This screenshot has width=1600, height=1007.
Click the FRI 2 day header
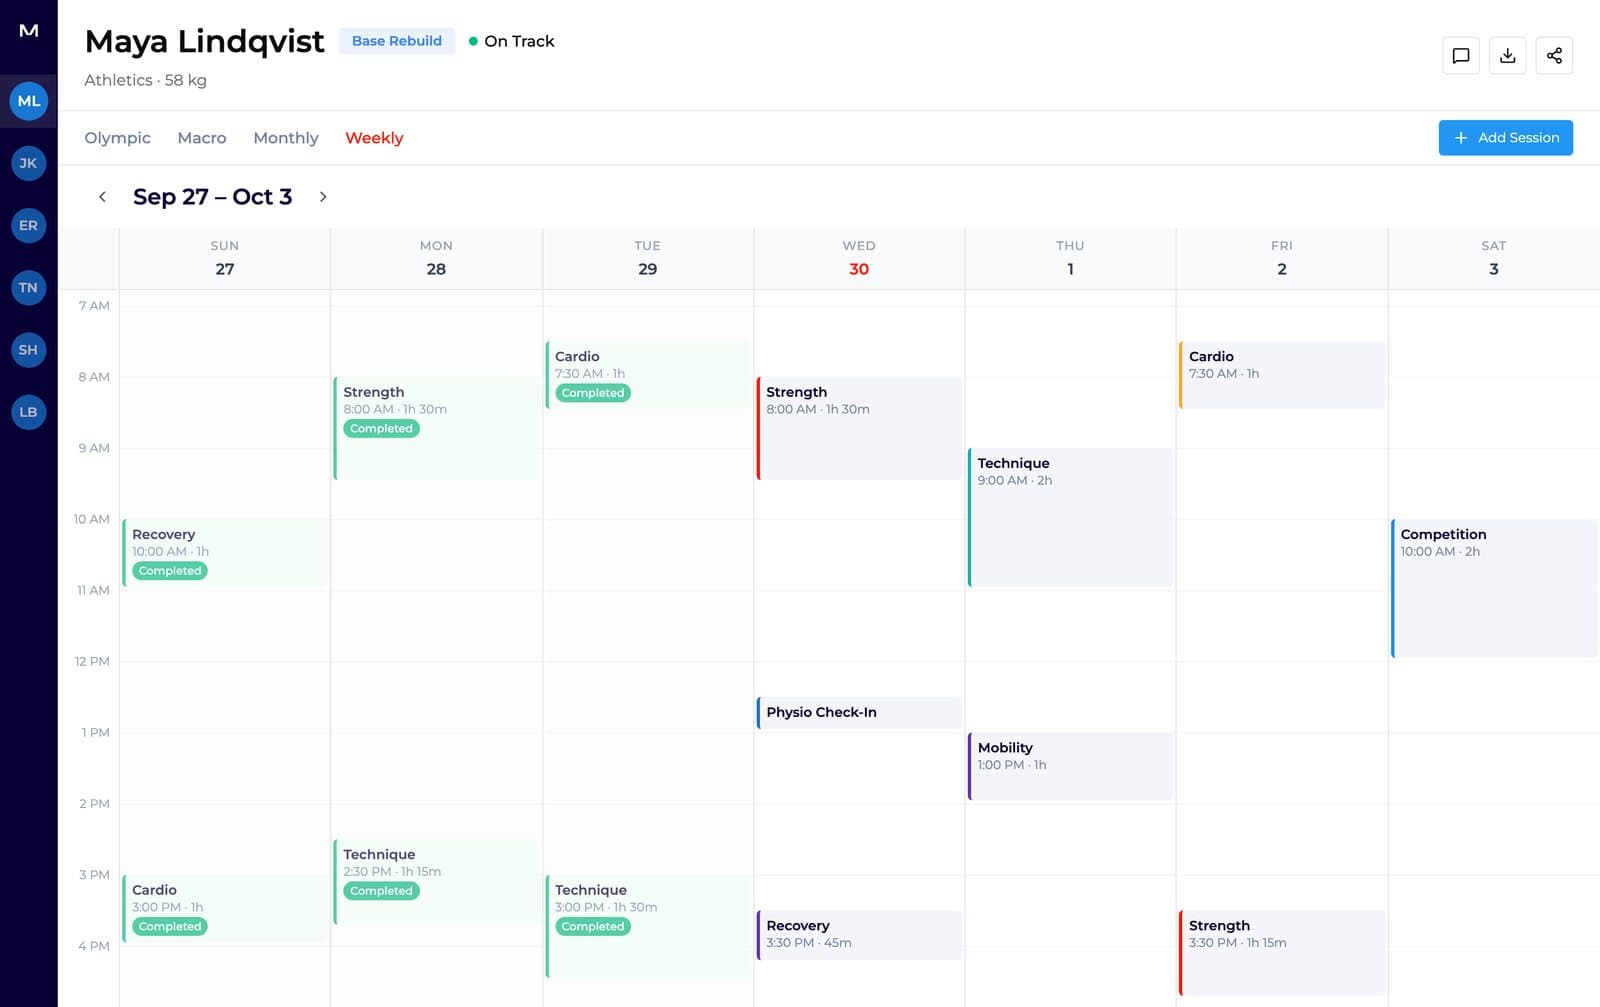[1282, 259]
